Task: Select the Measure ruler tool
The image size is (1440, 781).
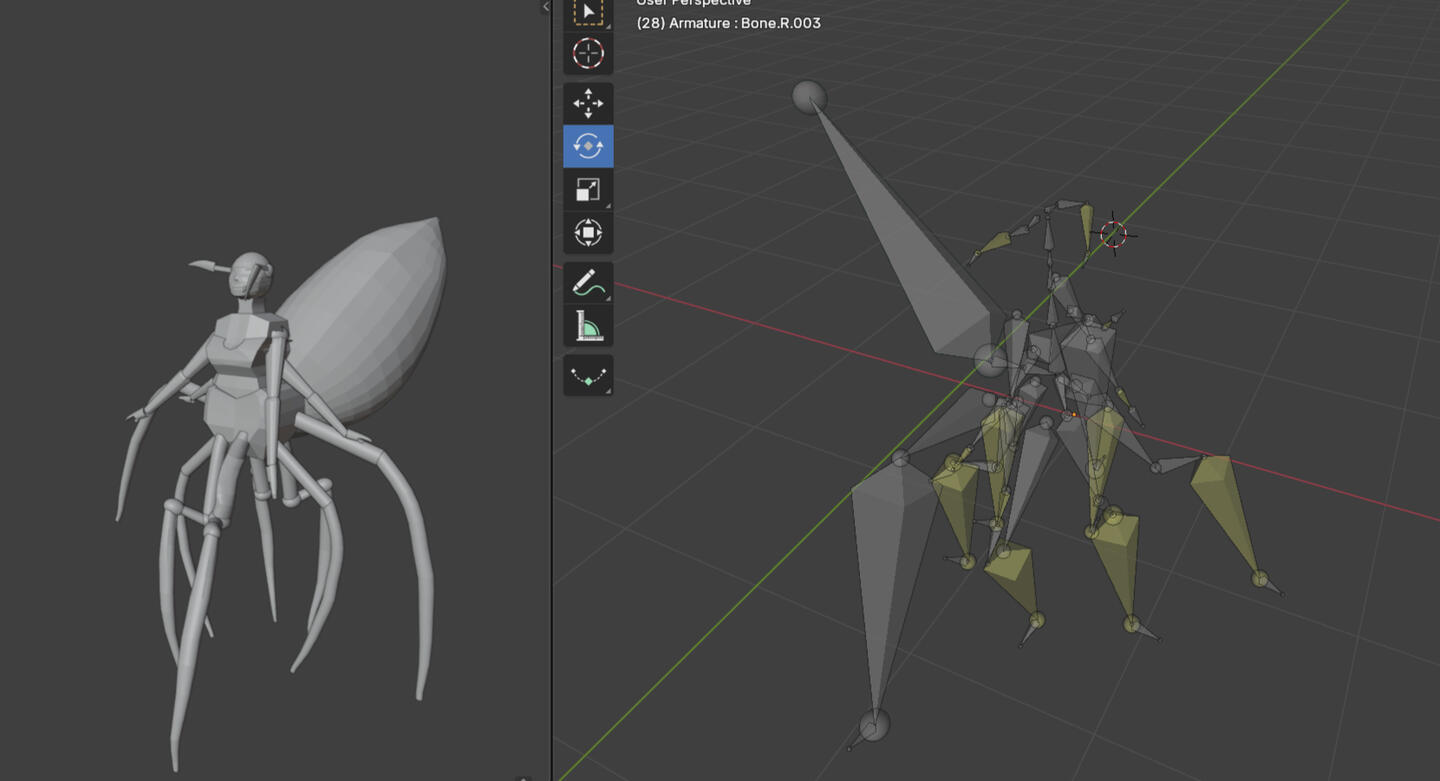Action: (x=588, y=326)
